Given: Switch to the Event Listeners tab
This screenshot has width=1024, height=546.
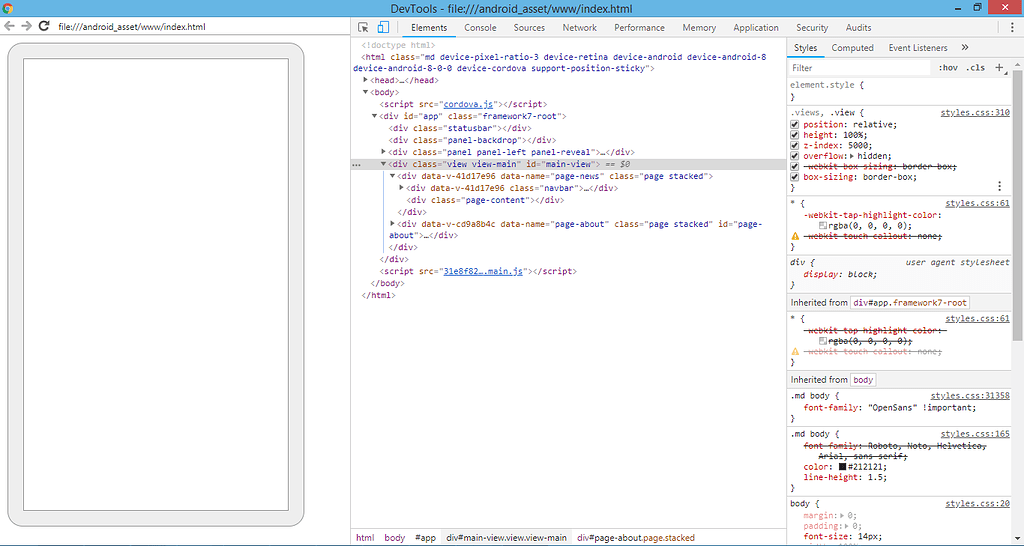Looking at the screenshot, I should (x=918, y=48).
